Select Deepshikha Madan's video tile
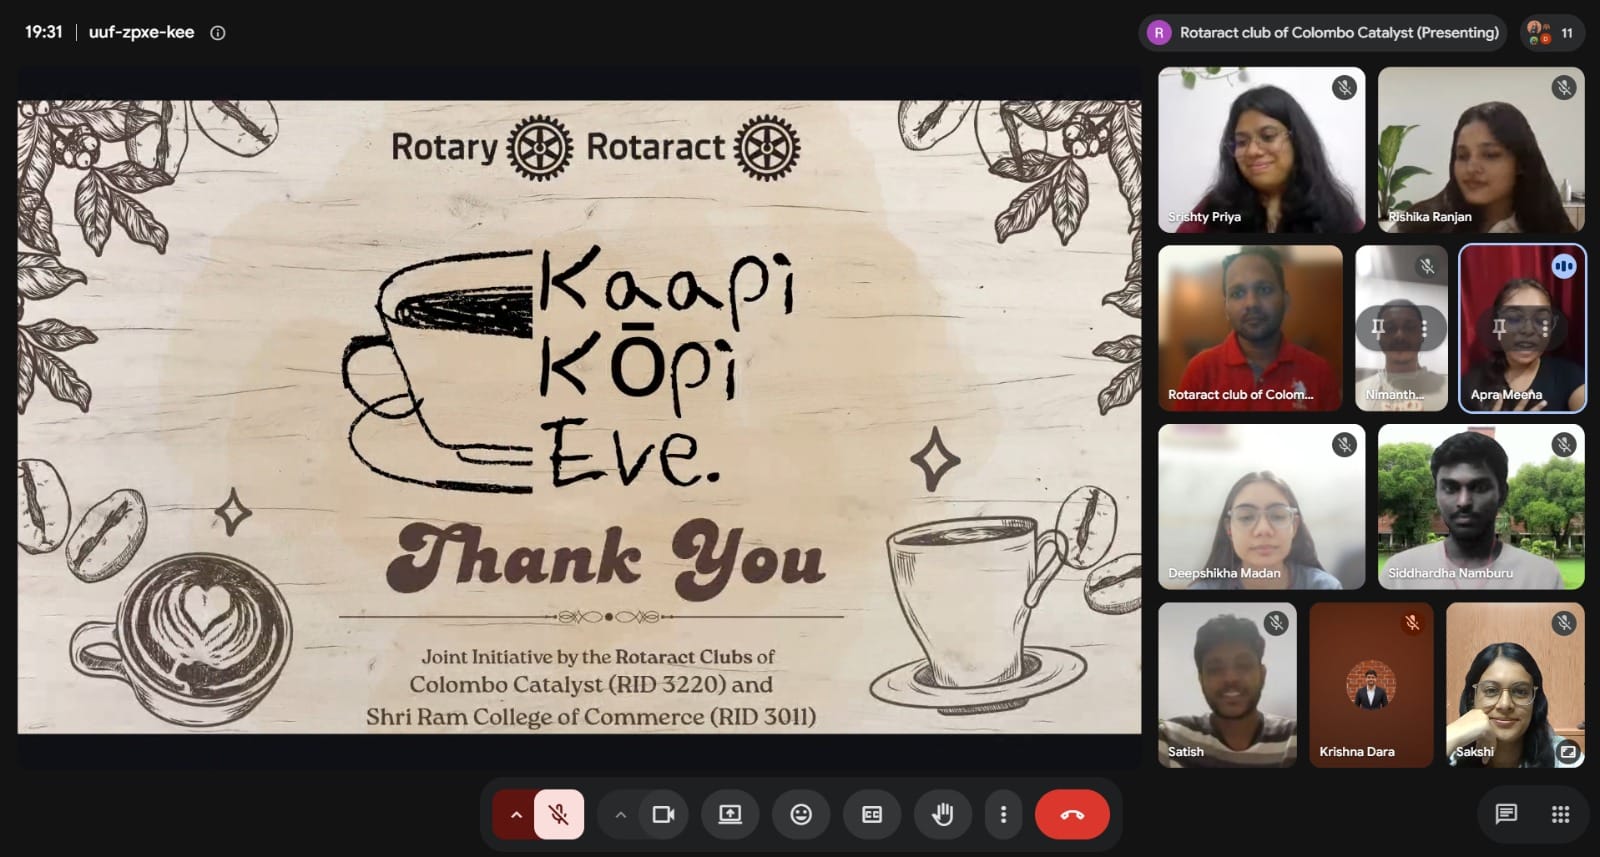The width and height of the screenshot is (1600, 857). point(1261,507)
